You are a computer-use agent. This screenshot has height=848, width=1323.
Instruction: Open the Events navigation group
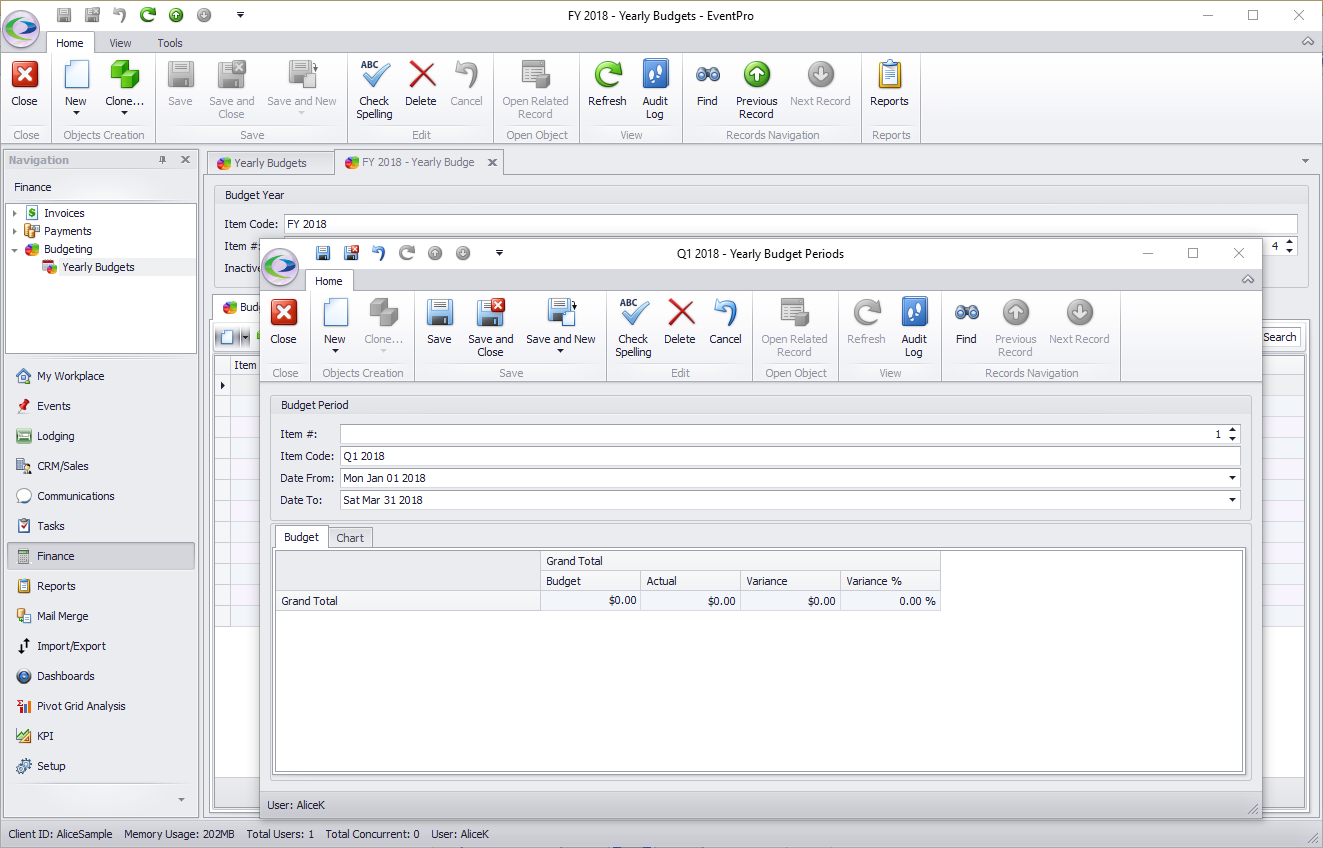(101, 406)
